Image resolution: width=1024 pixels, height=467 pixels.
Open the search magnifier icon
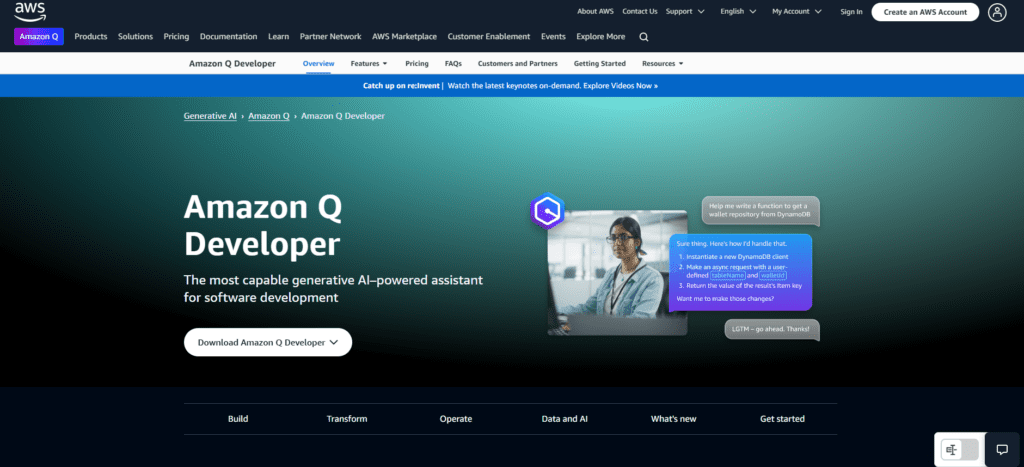644,37
